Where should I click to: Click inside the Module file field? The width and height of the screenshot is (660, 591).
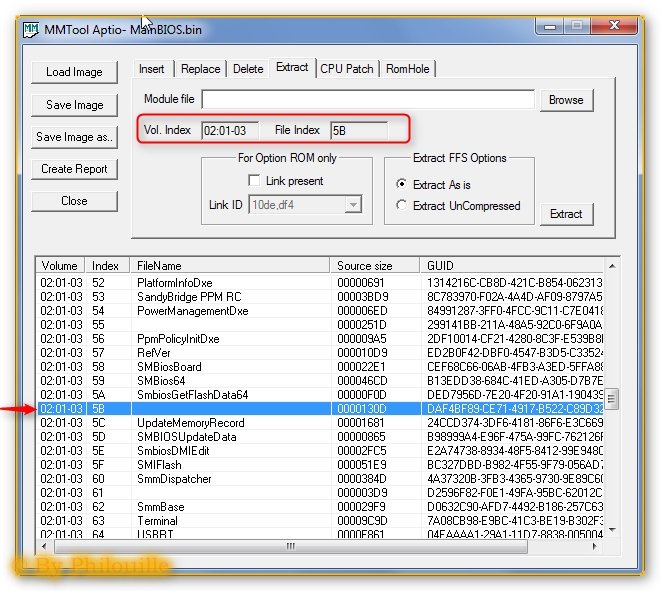368,100
